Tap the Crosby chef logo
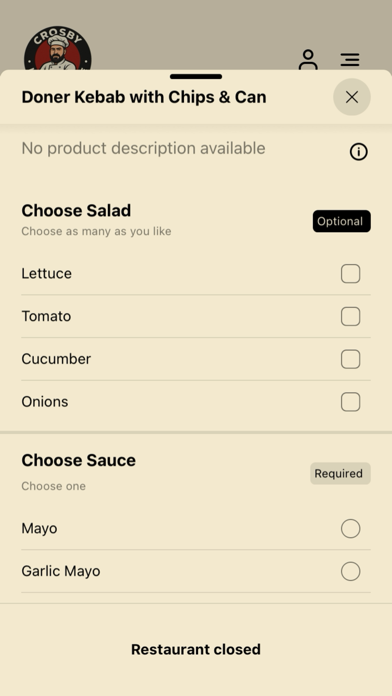This screenshot has width=392, height=696. coord(58,48)
